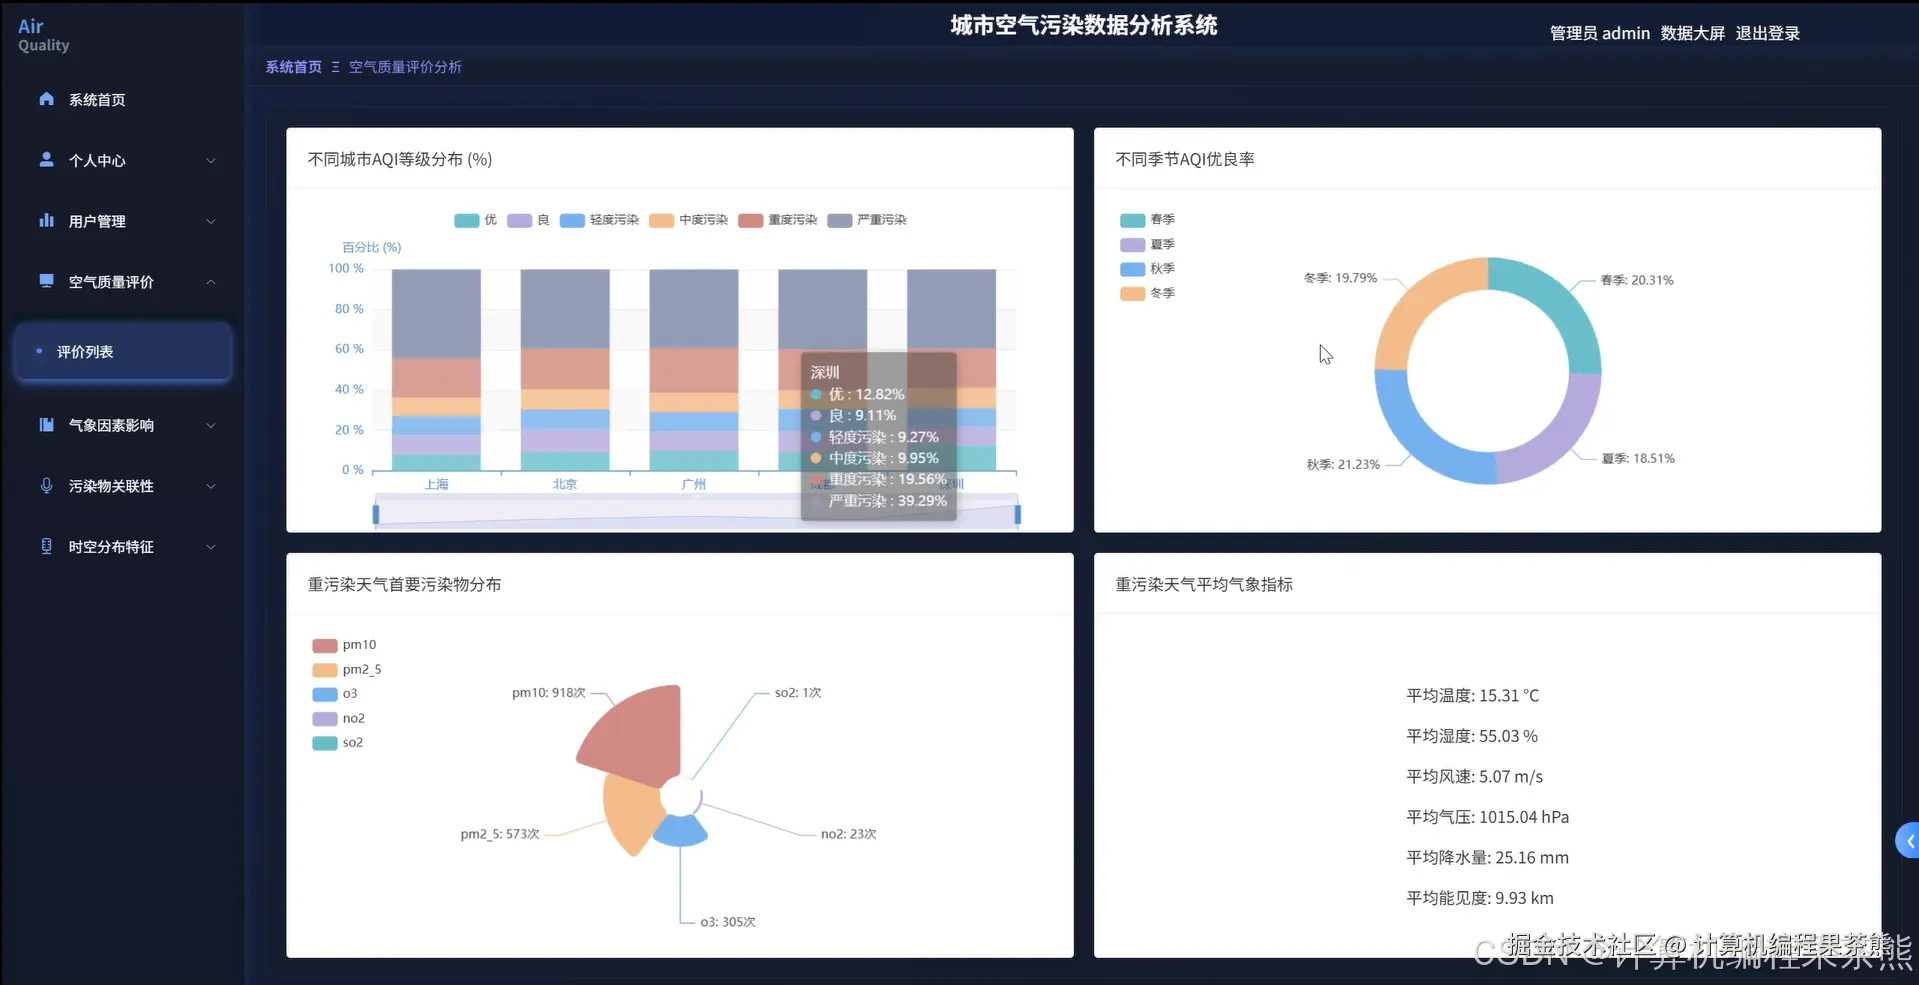The height and width of the screenshot is (985, 1919).
Task: Toggle the pm10 legend item
Action: click(344, 645)
